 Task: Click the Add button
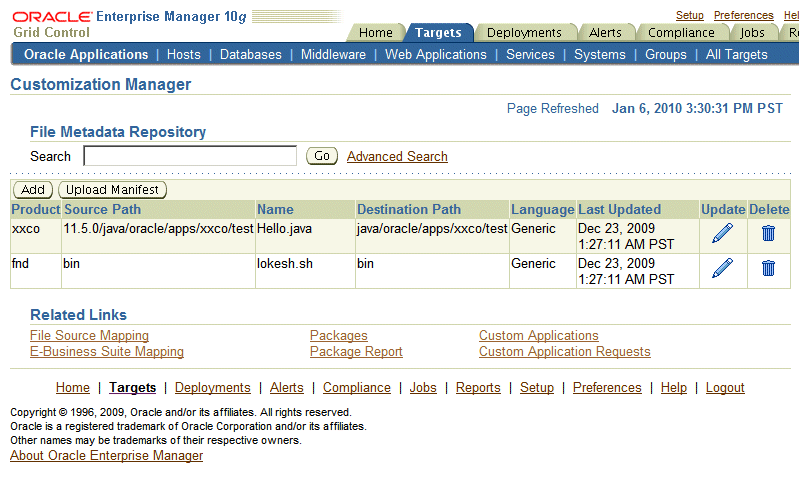click(x=33, y=190)
